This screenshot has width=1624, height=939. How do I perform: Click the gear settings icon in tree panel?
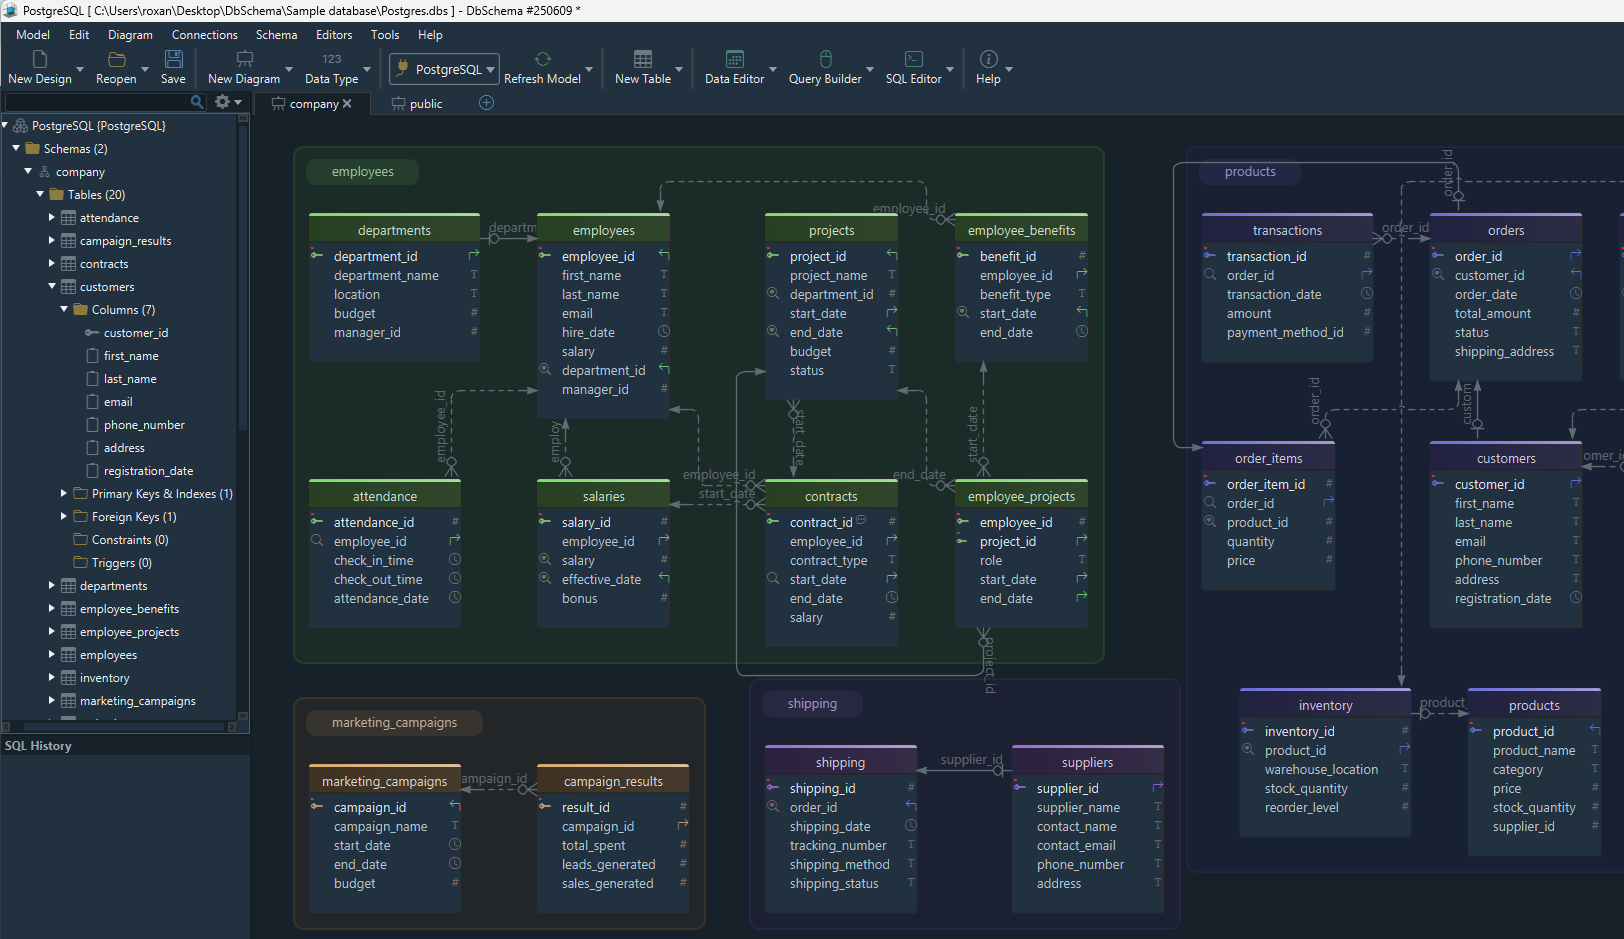[x=222, y=102]
